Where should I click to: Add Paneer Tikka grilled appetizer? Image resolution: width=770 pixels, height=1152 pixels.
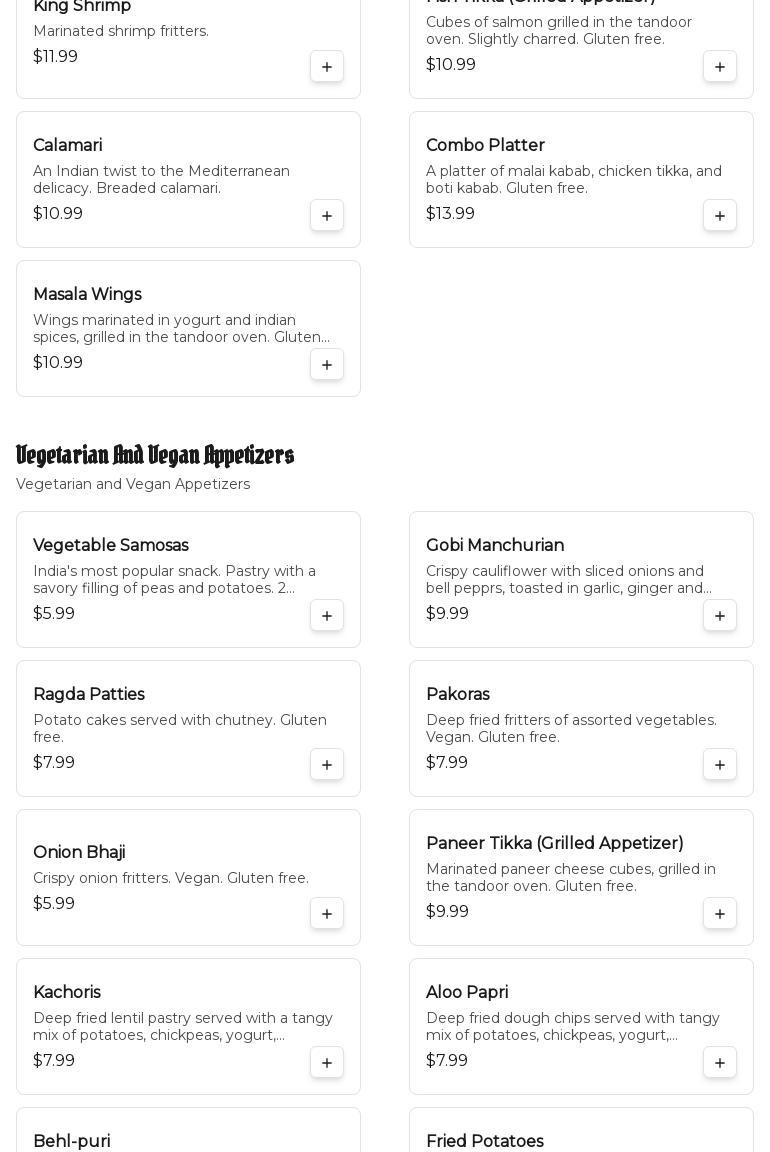click(x=720, y=914)
